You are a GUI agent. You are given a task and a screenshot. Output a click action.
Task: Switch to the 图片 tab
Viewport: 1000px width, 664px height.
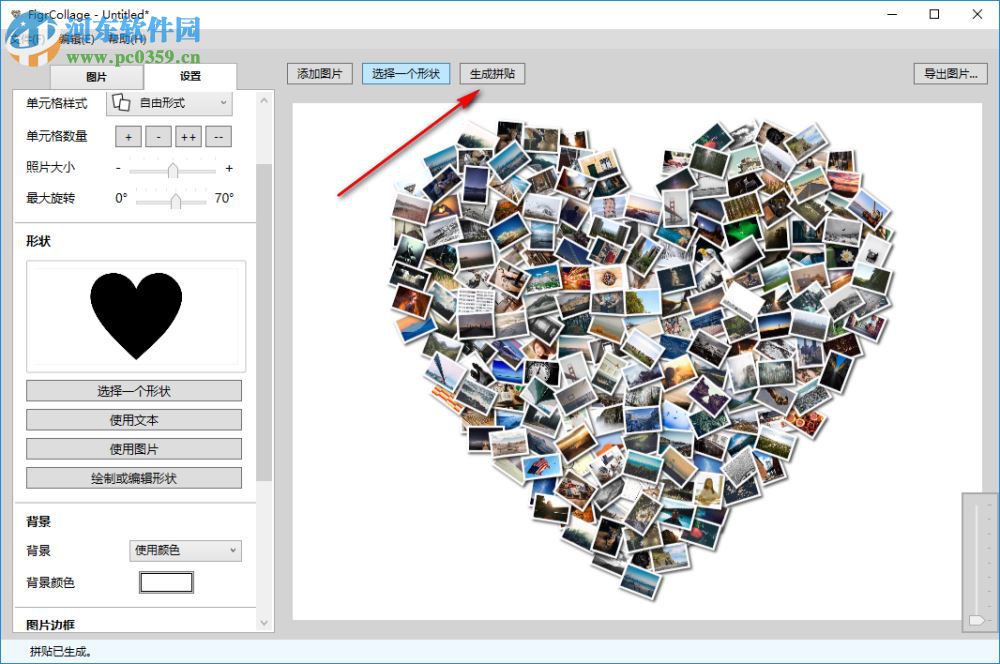tap(96, 76)
